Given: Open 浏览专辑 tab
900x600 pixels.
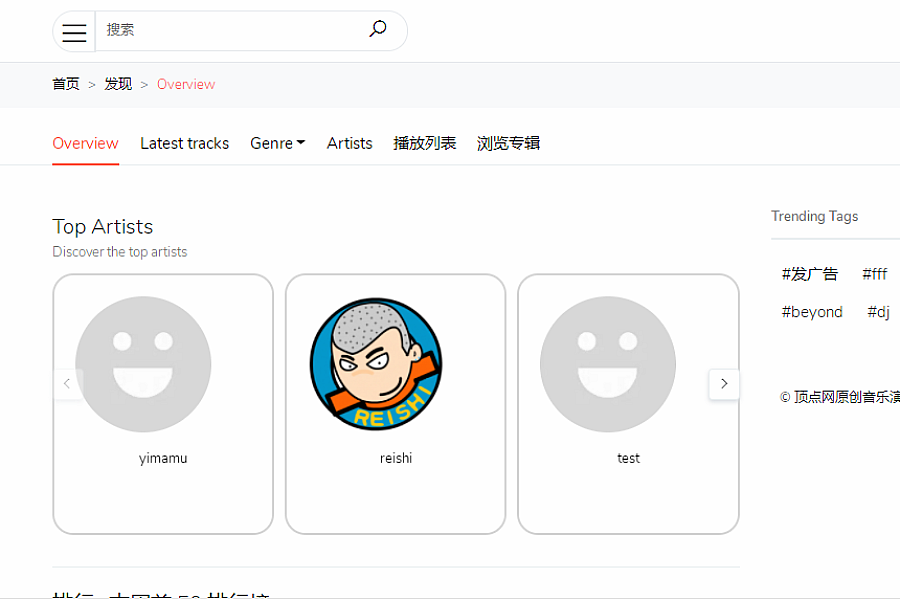Looking at the screenshot, I should [508, 143].
